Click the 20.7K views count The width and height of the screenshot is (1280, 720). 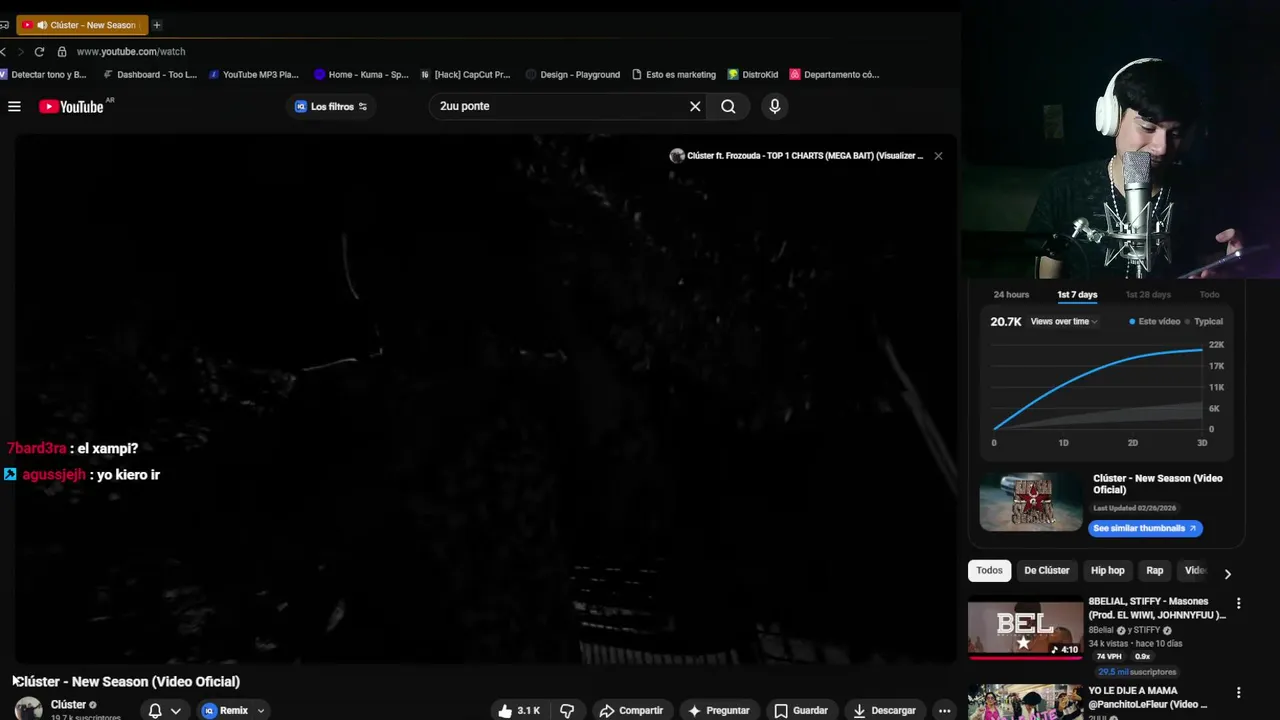[x=1006, y=321]
